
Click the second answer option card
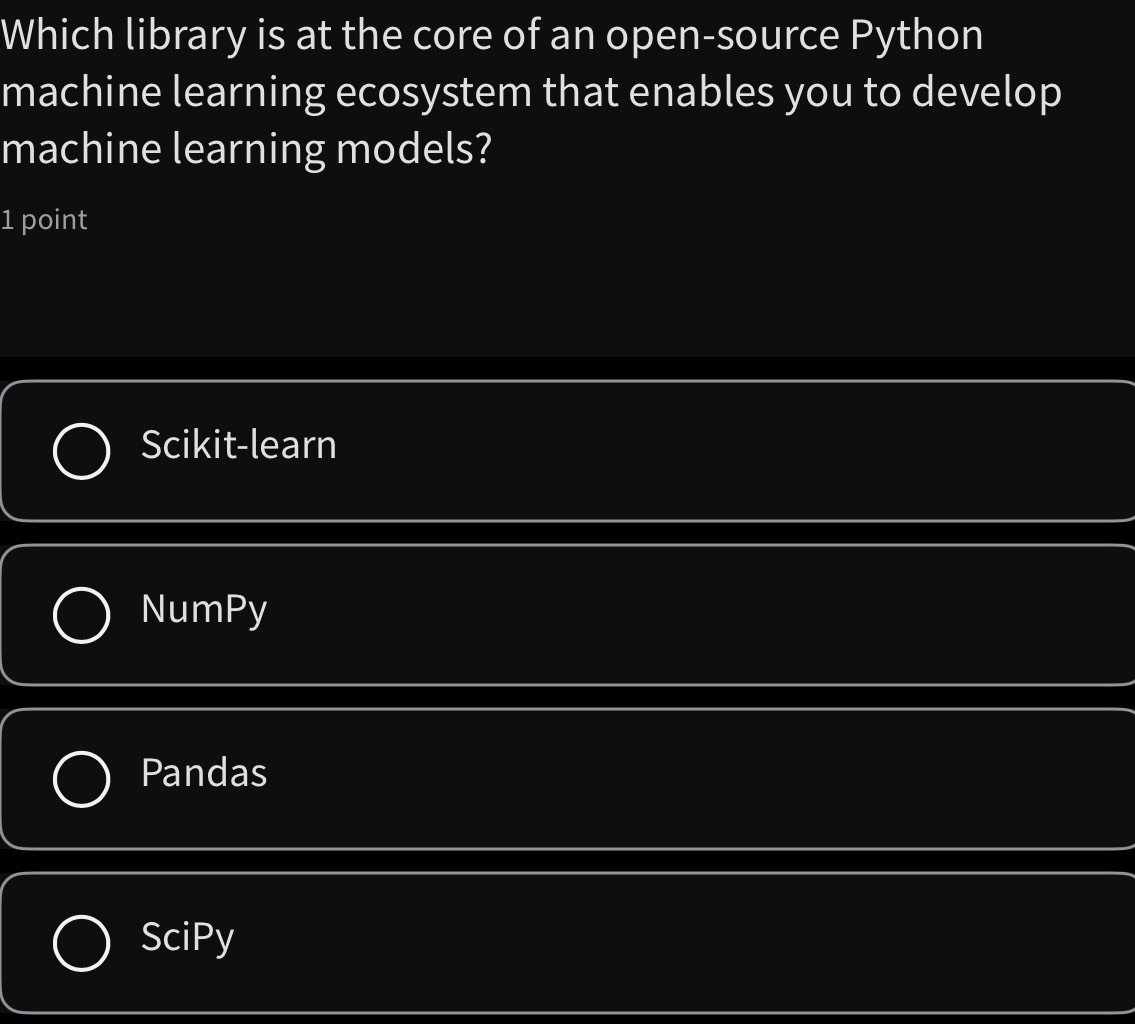567,614
